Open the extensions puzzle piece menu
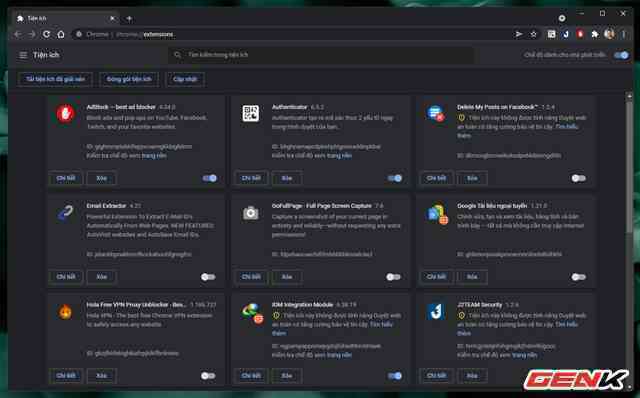The width and height of the screenshot is (640, 398). coord(595,34)
